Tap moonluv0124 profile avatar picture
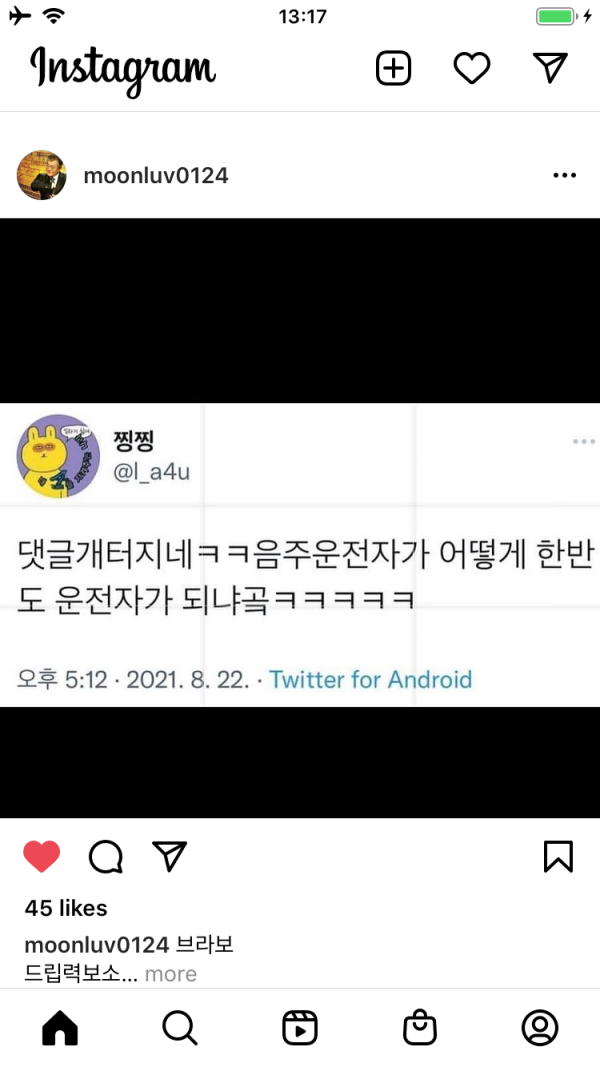Viewport: 600px width, 1067px height. pyautogui.click(x=41, y=175)
